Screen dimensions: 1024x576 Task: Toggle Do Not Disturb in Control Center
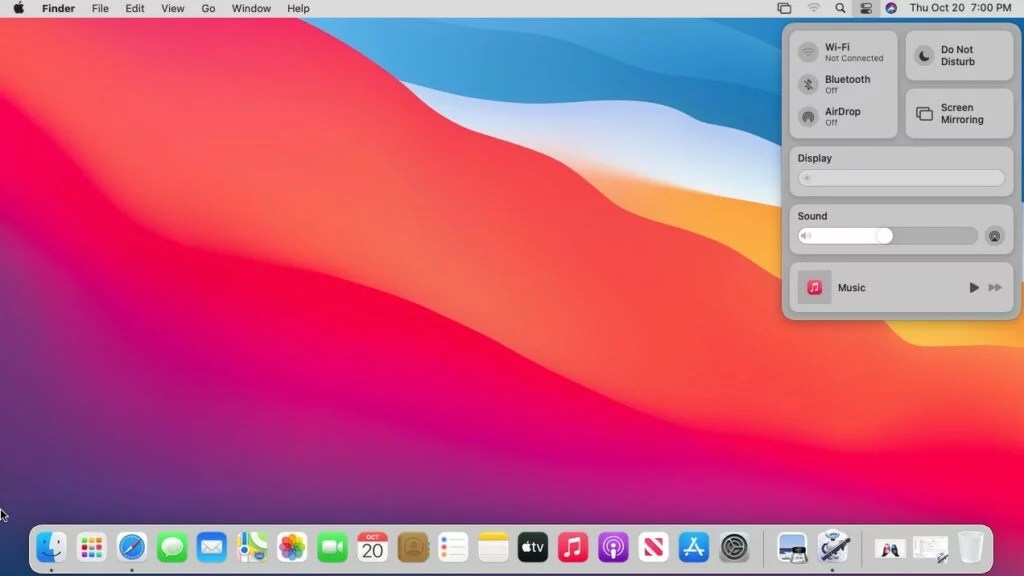[957, 55]
